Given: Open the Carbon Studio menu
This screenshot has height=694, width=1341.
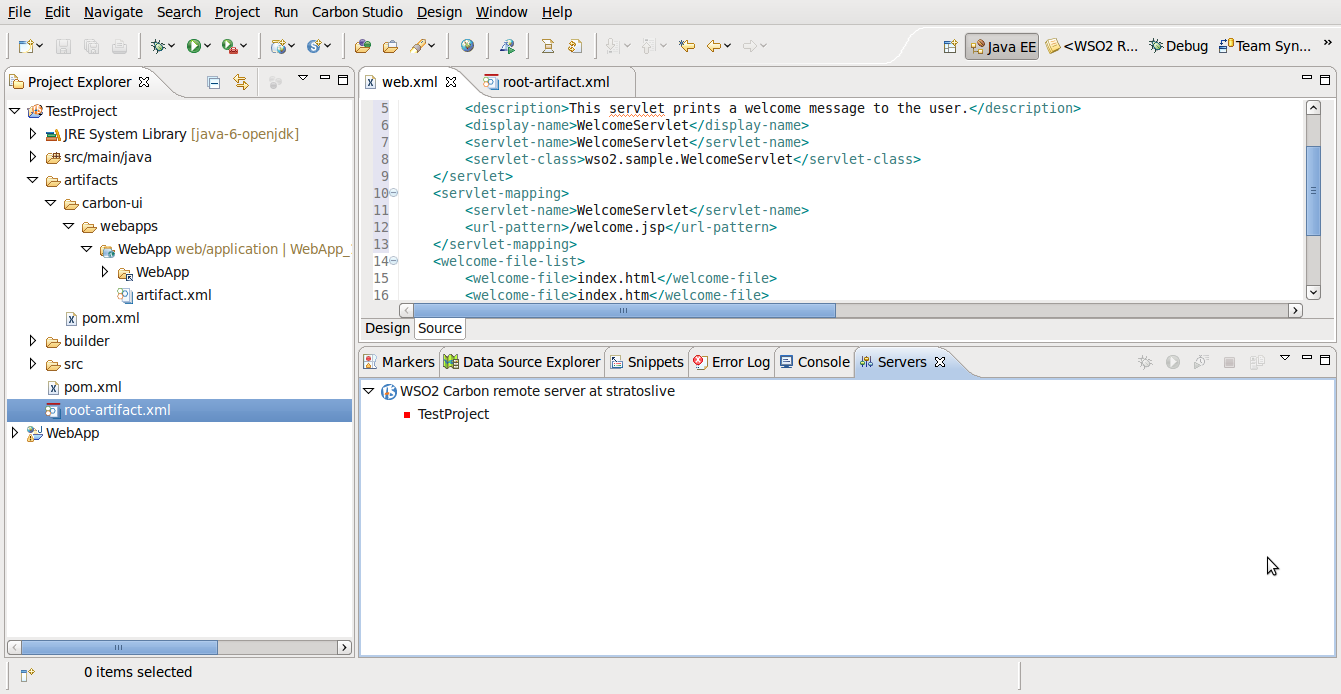Looking at the screenshot, I should 357,12.
